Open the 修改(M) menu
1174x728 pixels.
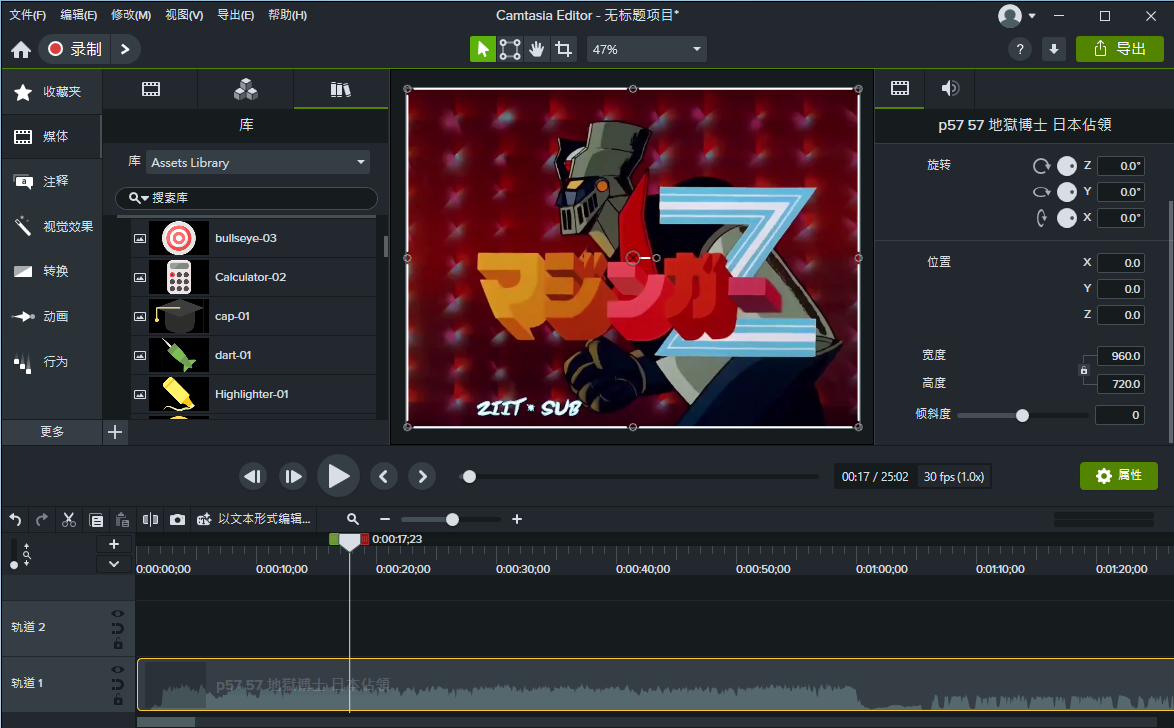pos(131,15)
